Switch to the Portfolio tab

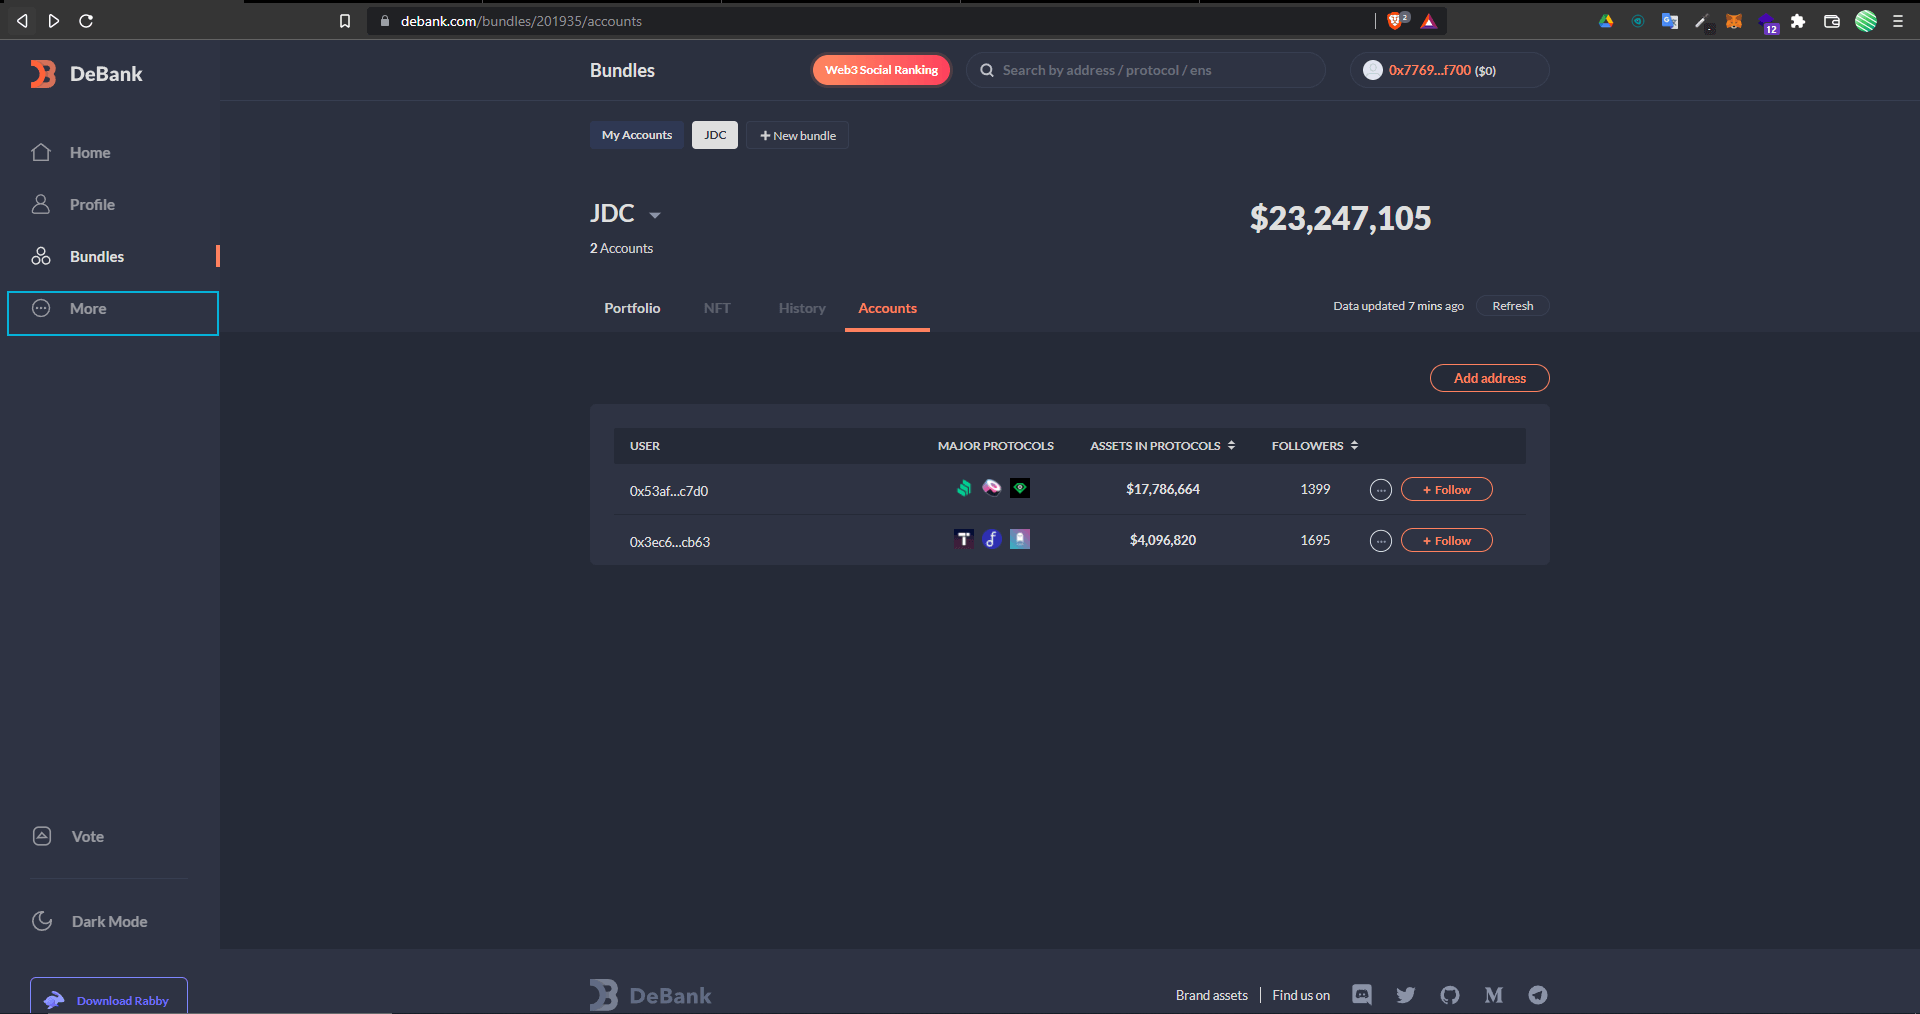pos(632,308)
